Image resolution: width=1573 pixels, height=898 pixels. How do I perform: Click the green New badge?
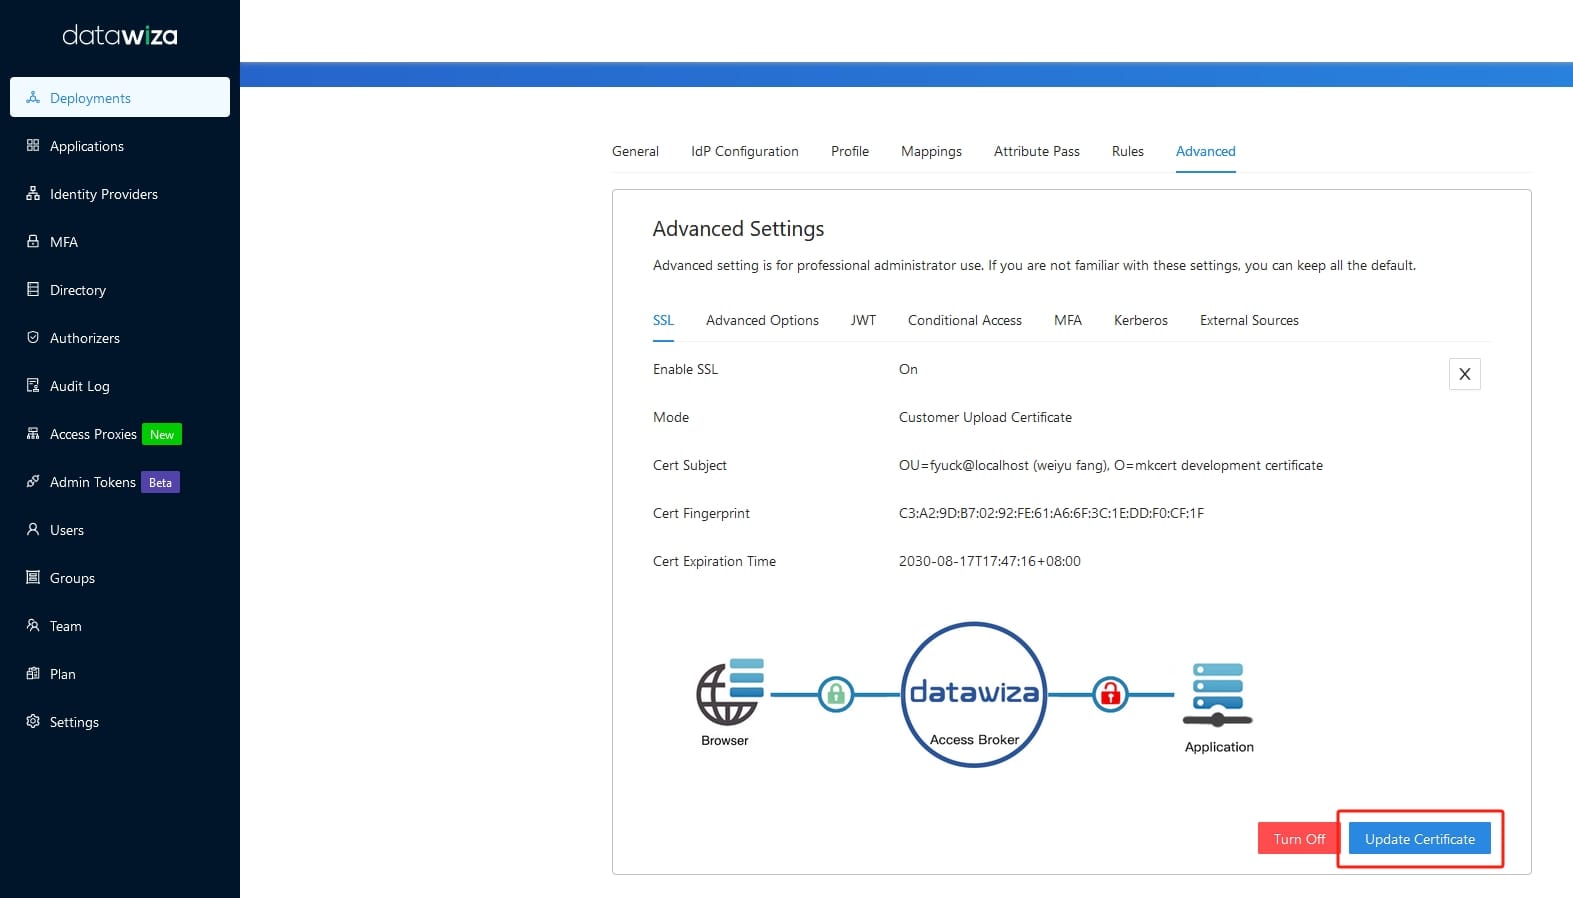click(162, 434)
